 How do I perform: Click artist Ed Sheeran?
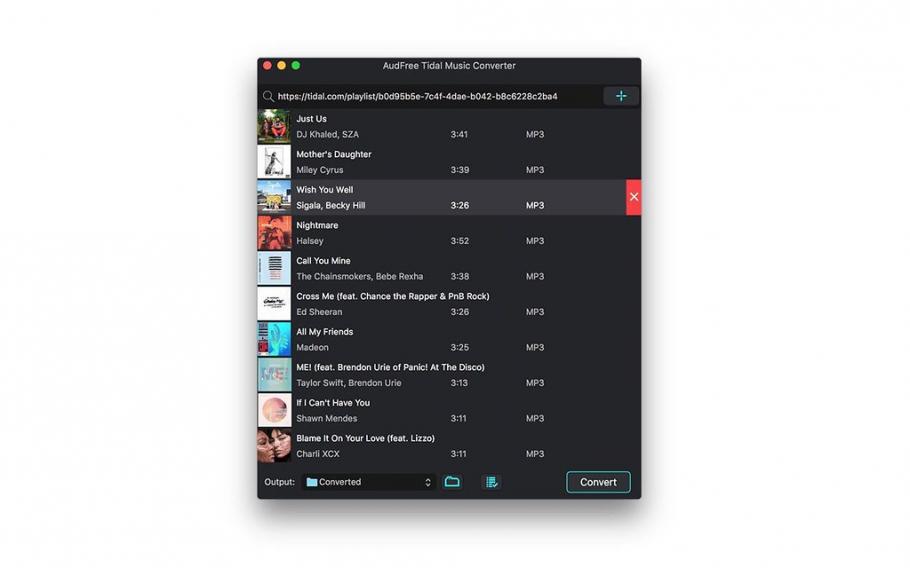click(x=319, y=312)
